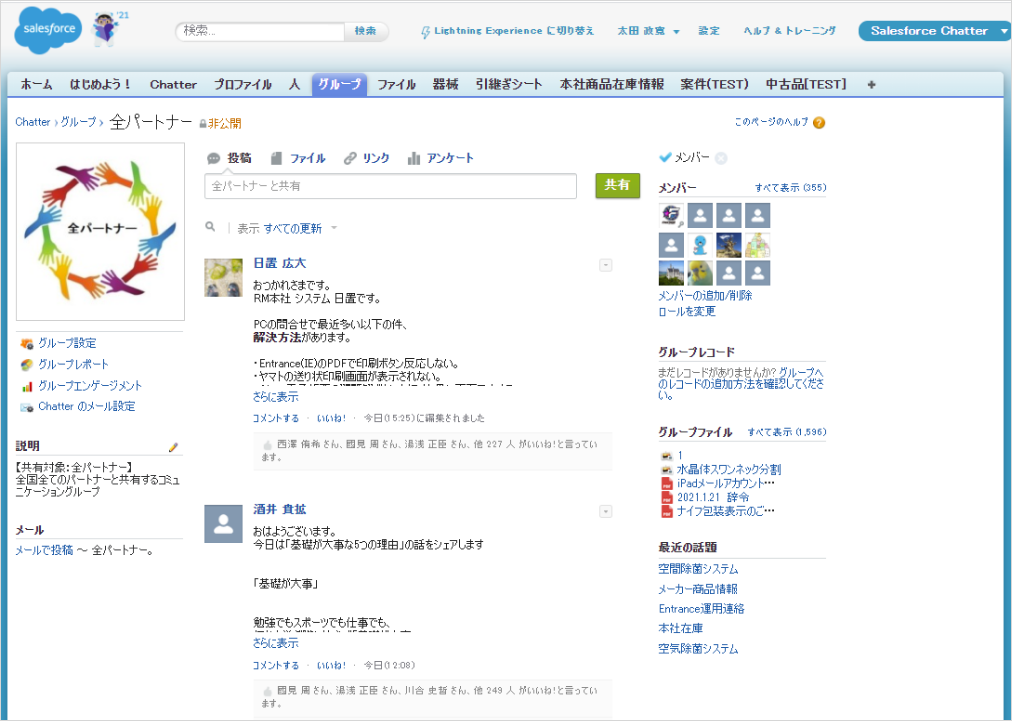Click the top search input field
This screenshot has width=1012, height=721.
coord(260,31)
